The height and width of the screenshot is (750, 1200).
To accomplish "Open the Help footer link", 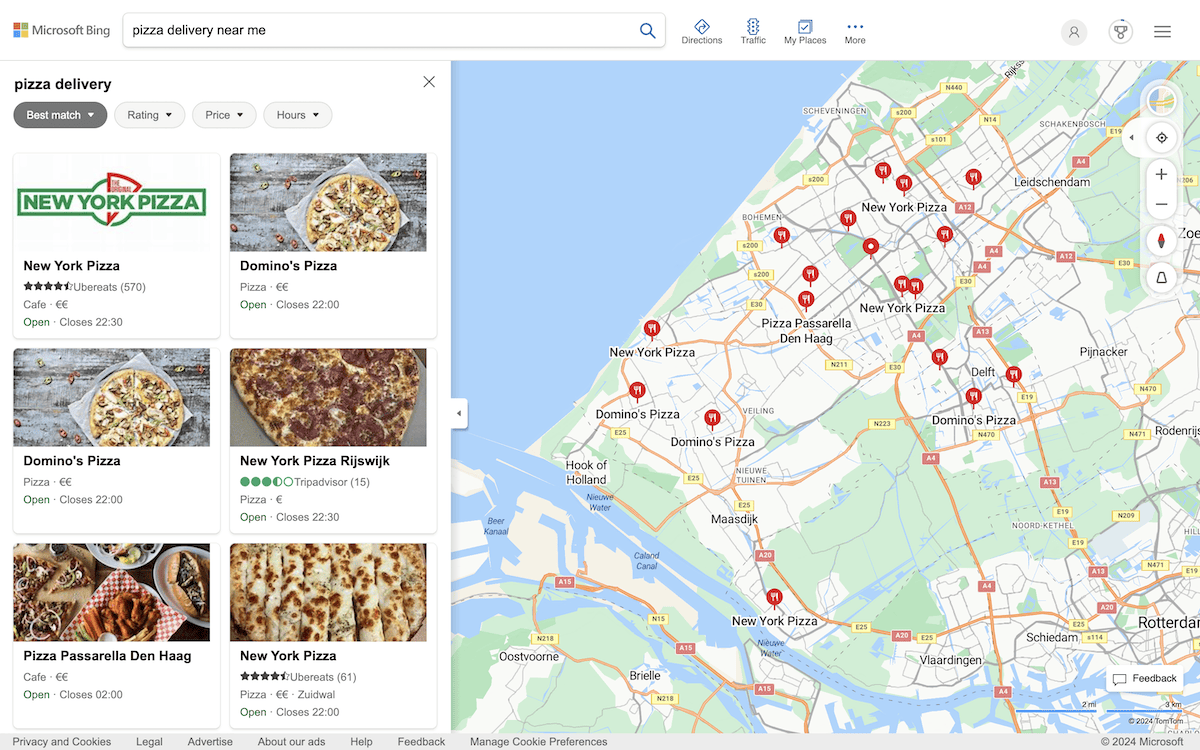I will 361,742.
